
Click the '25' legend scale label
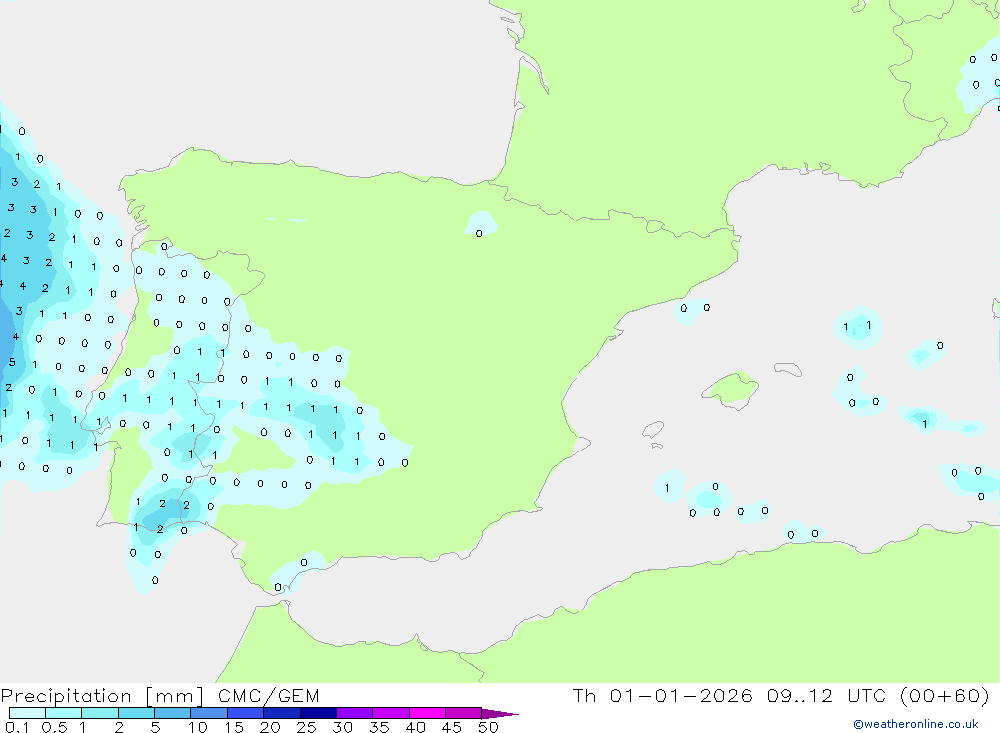point(307,727)
